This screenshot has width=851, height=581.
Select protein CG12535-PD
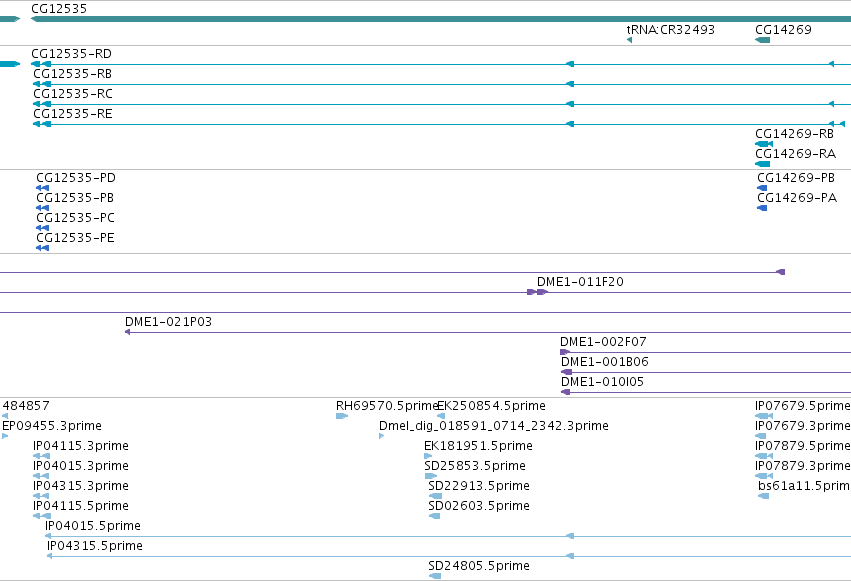76,178
